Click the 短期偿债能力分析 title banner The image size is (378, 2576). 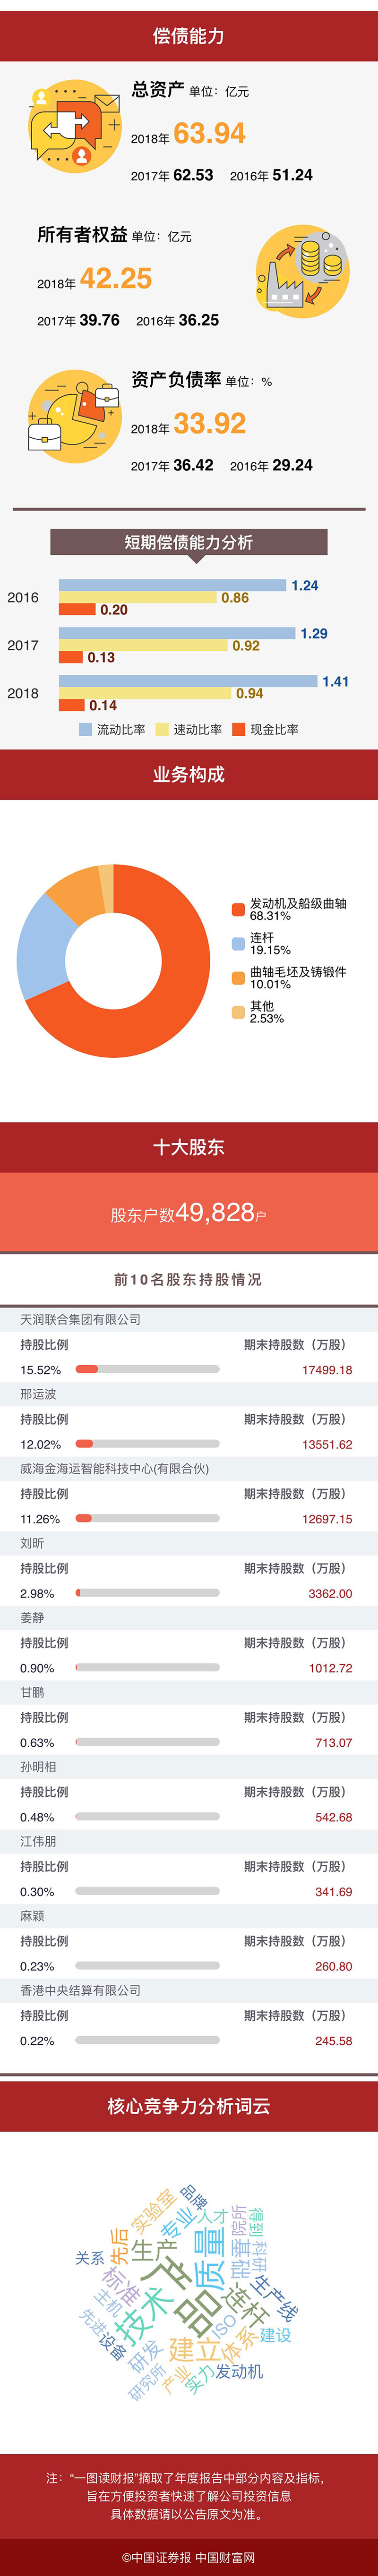click(x=189, y=542)
